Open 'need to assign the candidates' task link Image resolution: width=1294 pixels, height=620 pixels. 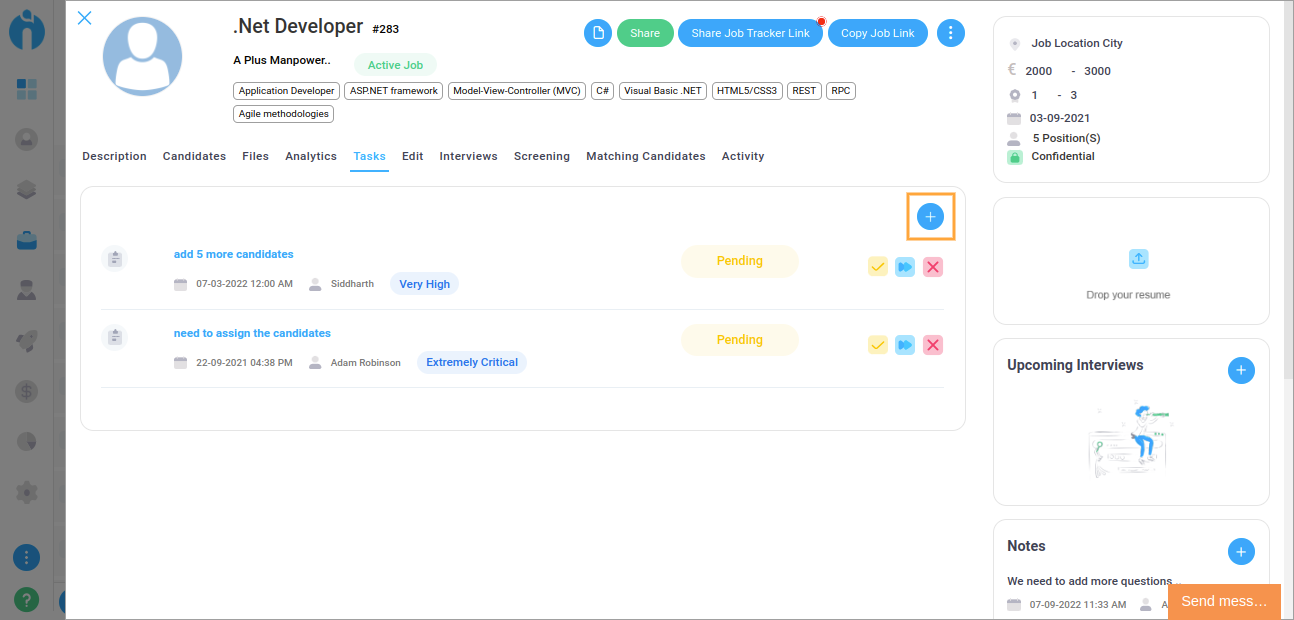[x=252, y=333]
